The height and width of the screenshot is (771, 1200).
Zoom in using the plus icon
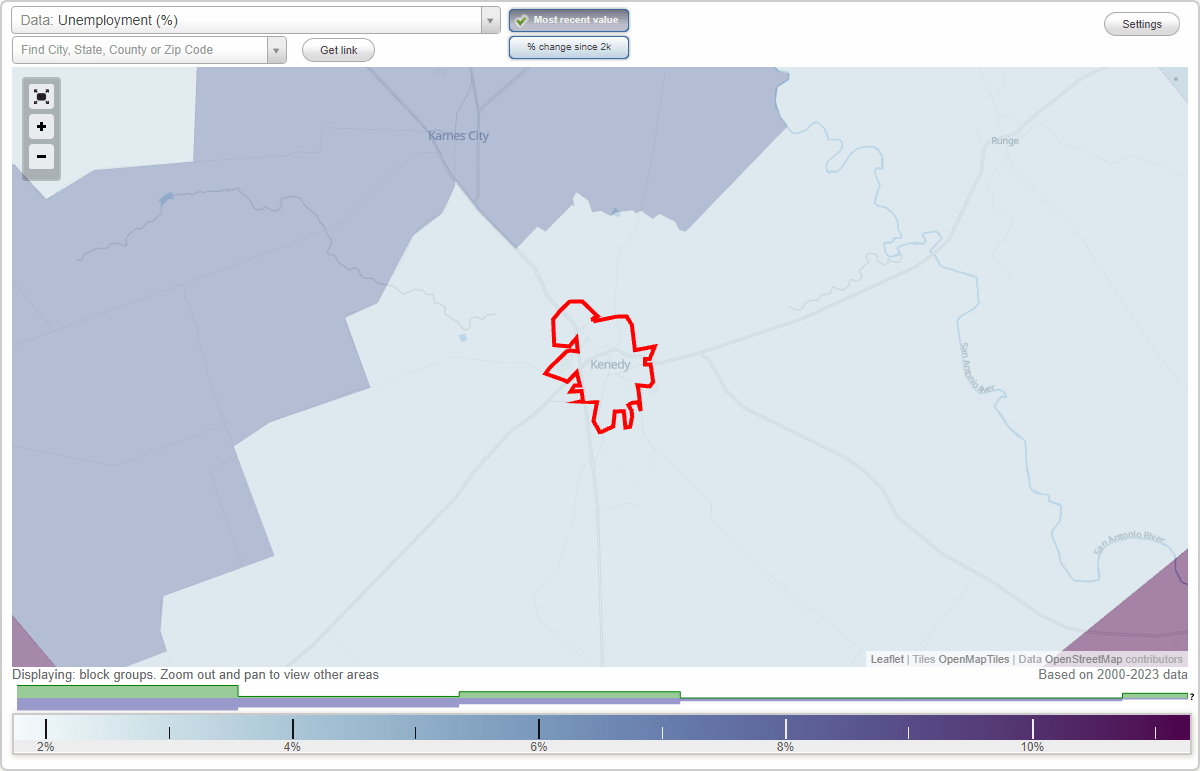coord(41,127)
